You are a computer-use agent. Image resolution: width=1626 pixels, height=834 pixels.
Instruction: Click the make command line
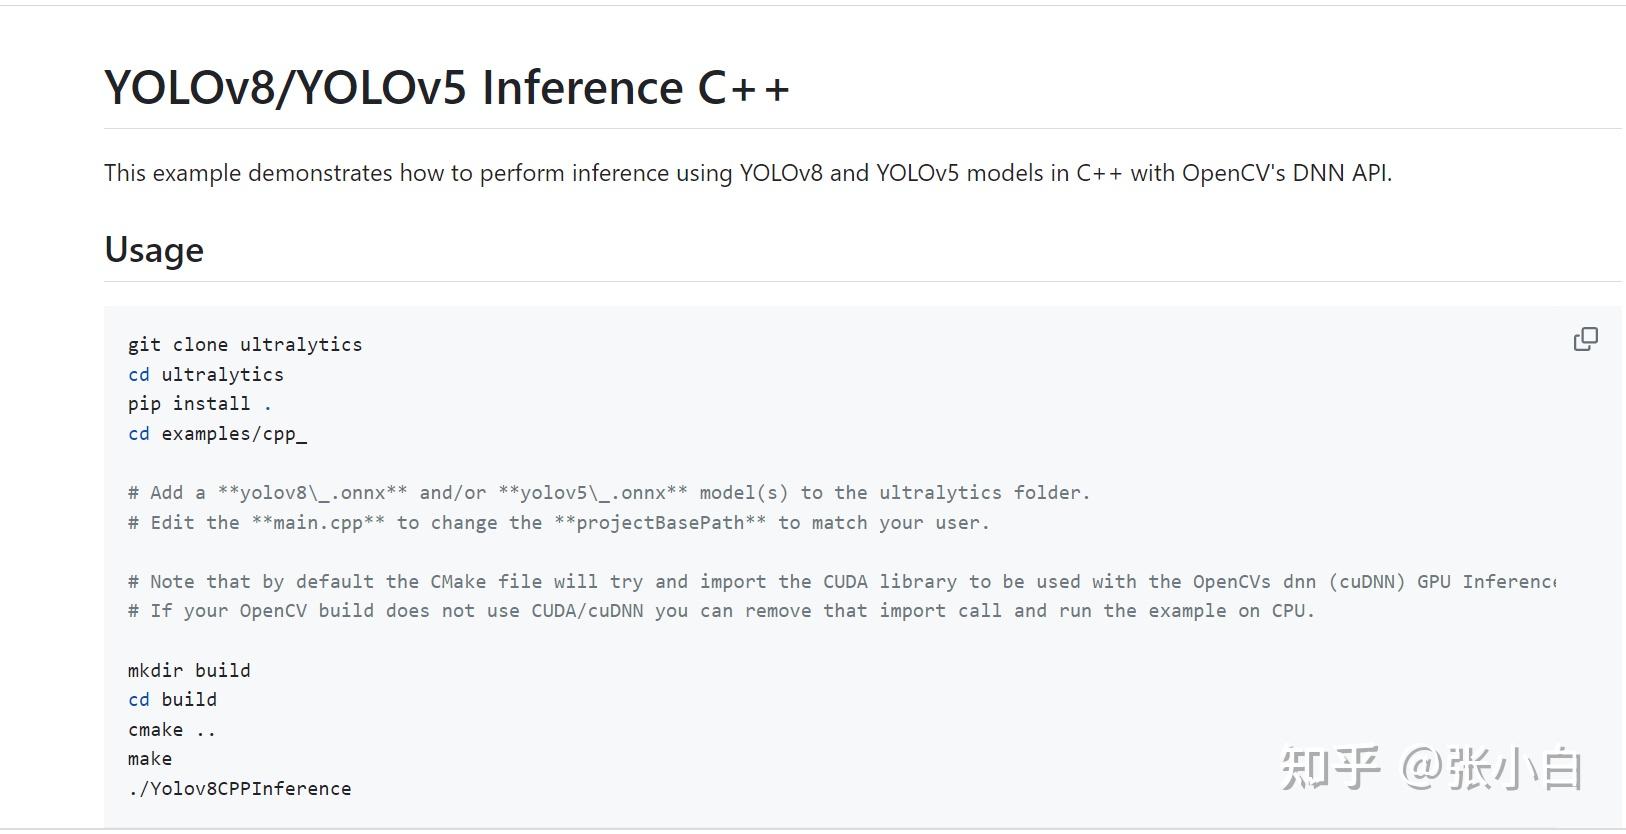pos(150,759)
